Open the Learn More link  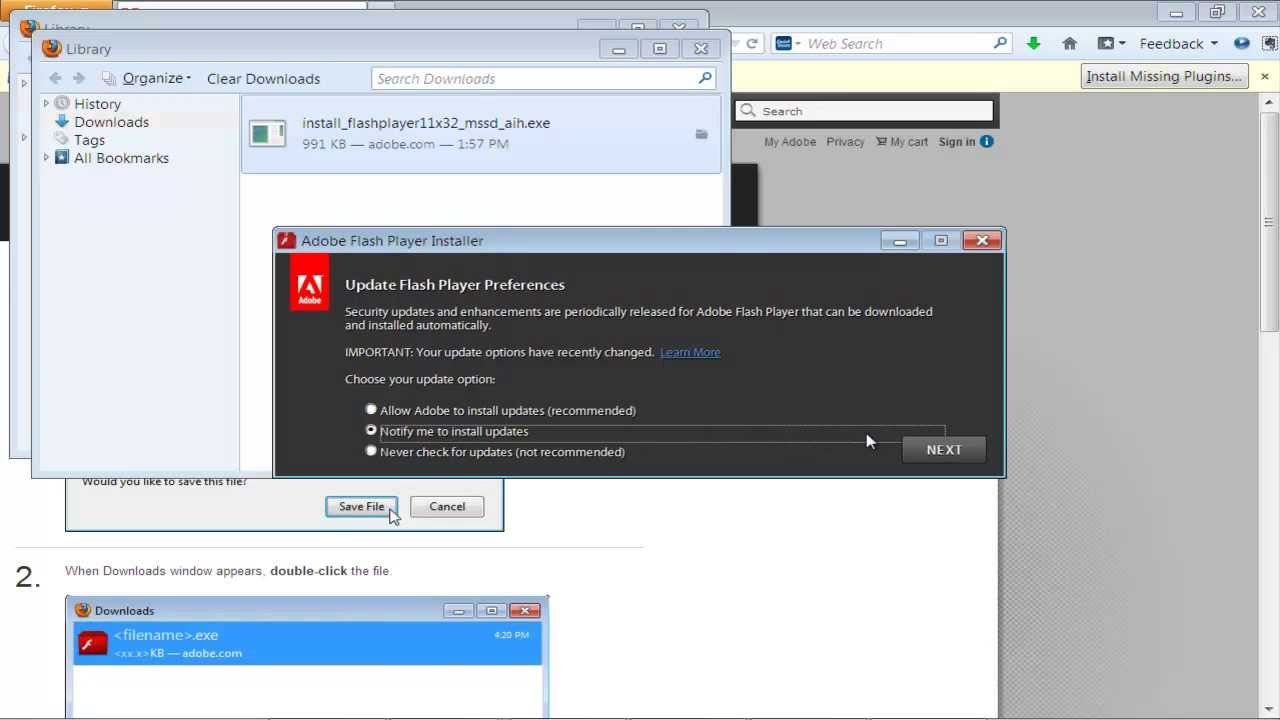click(690, 352)
